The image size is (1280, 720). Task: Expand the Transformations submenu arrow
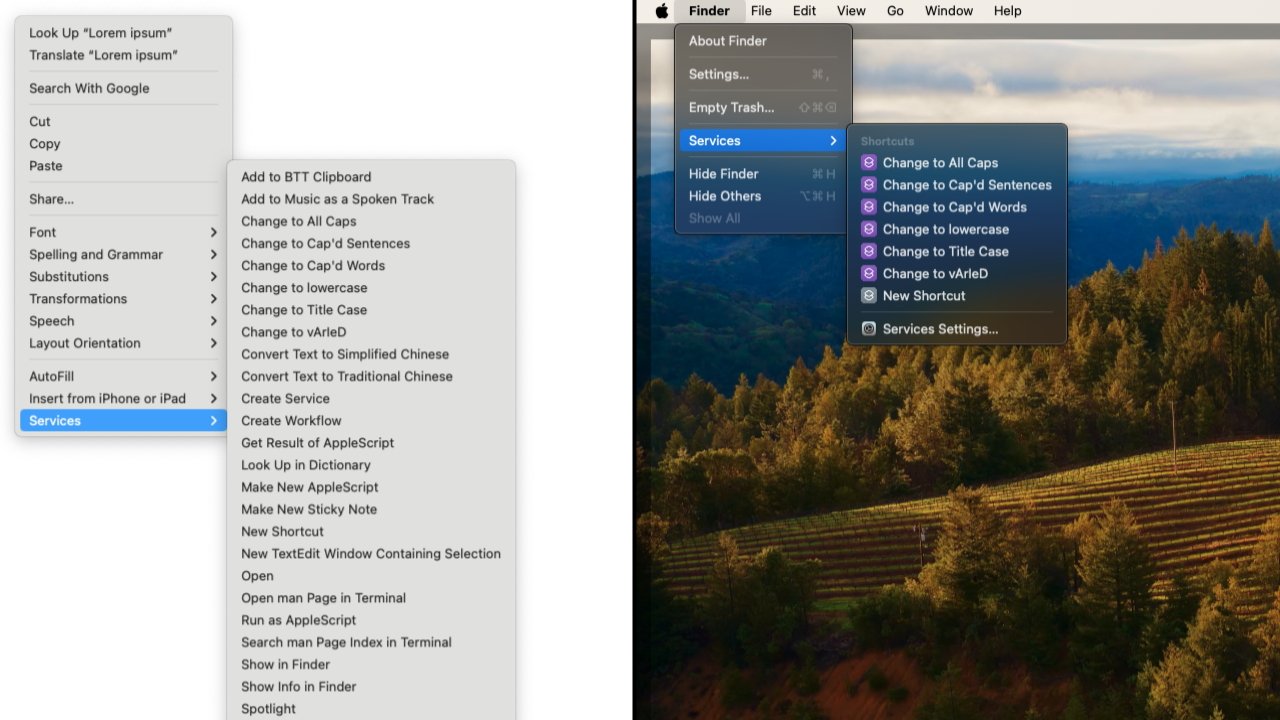(213, 298)
